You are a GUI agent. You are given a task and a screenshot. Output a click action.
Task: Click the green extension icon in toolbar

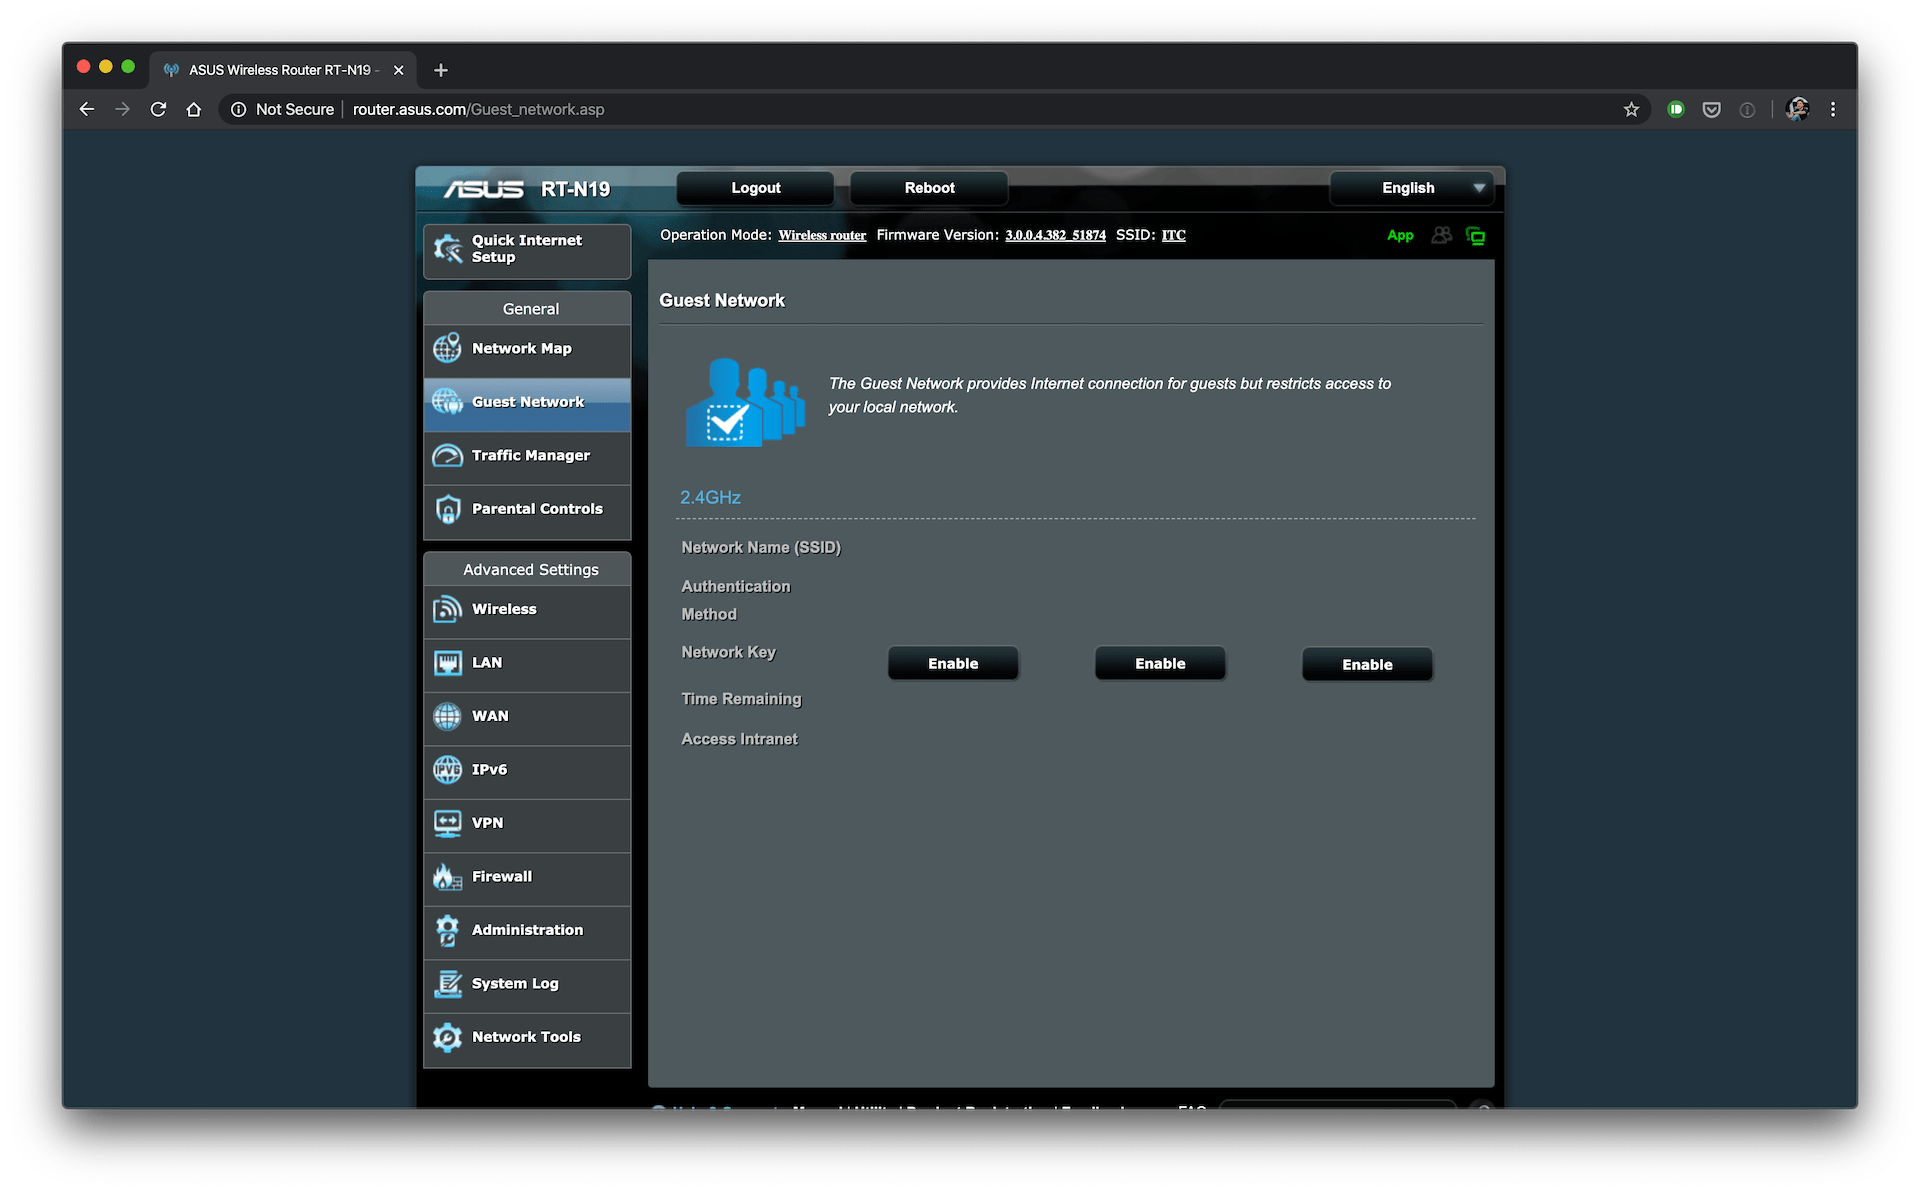(1676, 110)
